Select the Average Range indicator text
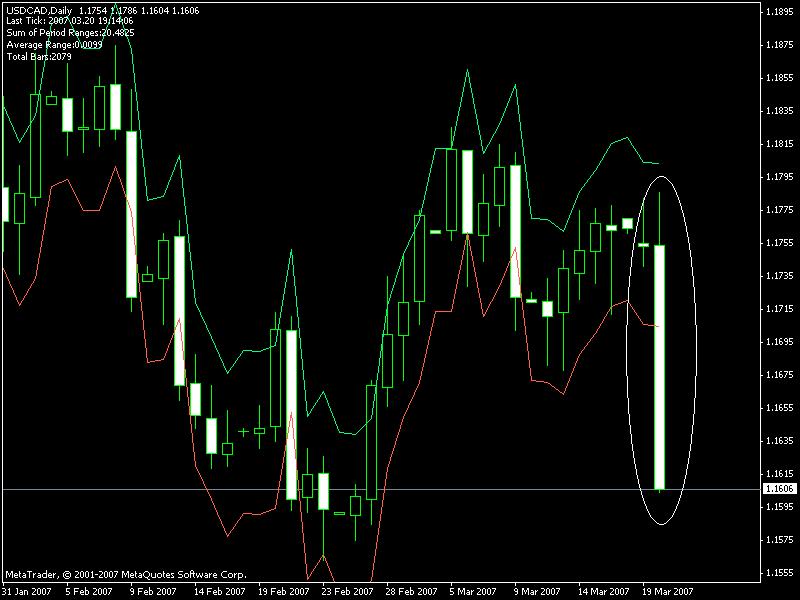 (x=55, y=45)
